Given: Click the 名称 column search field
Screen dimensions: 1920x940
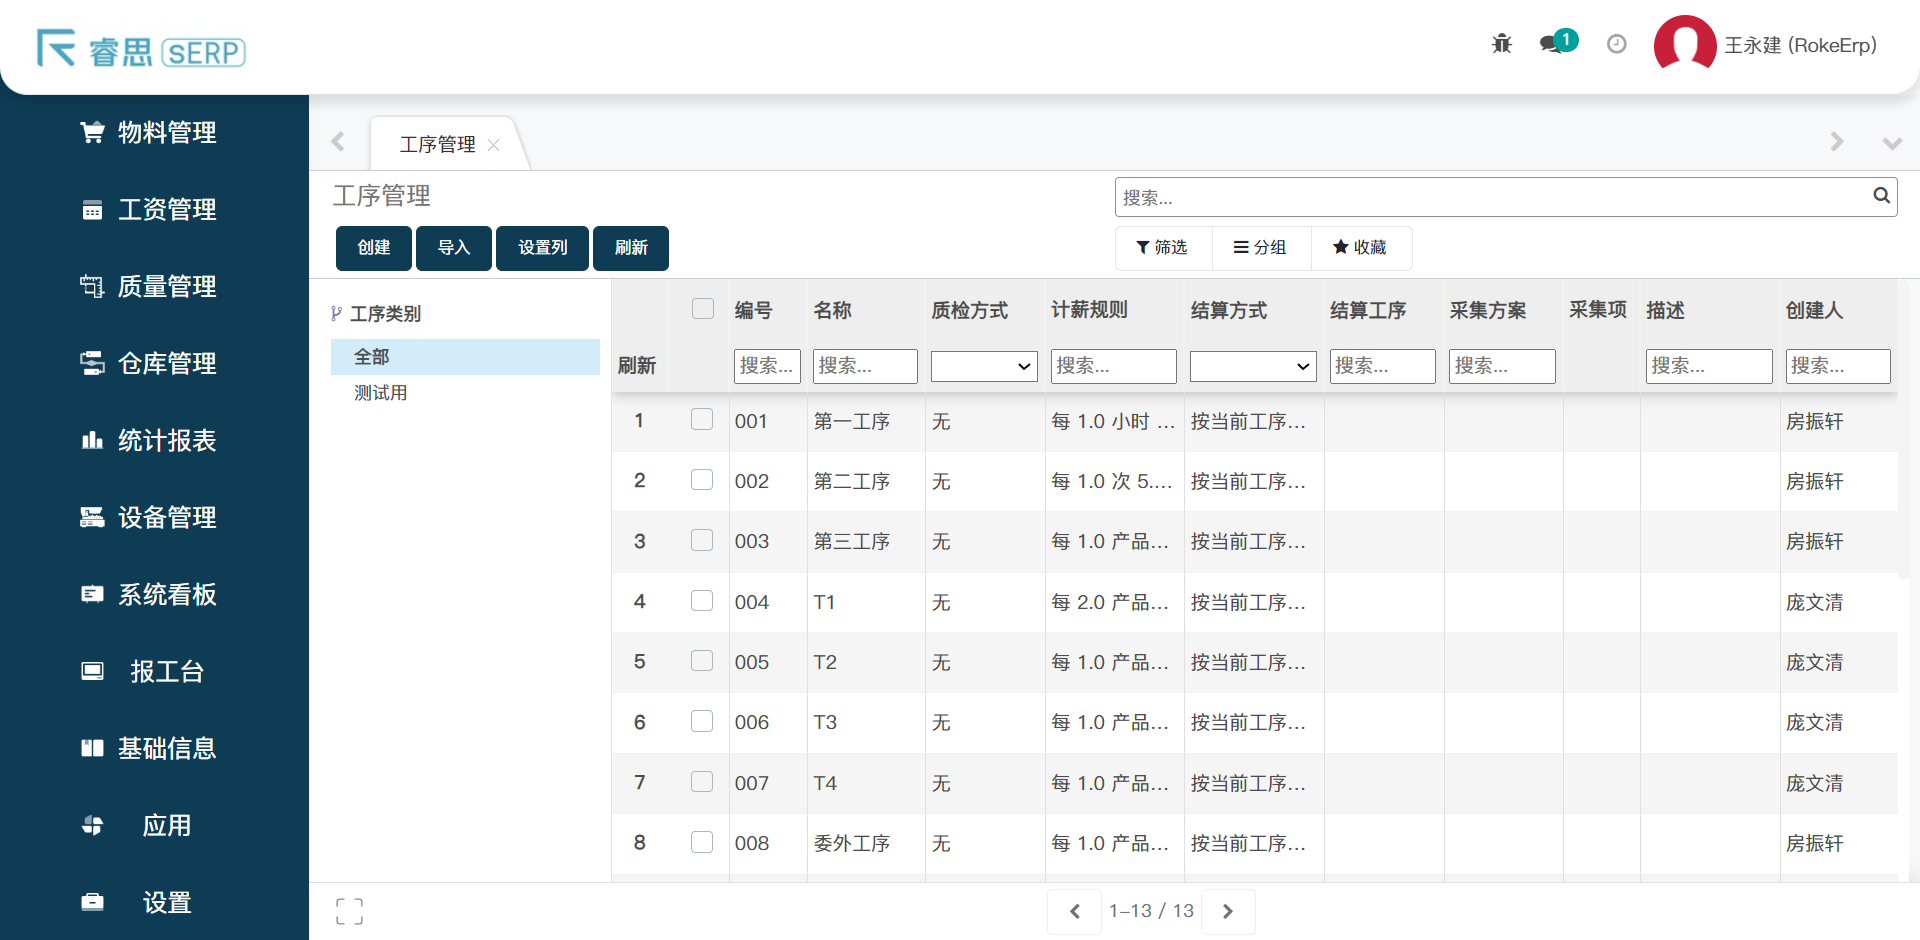Looking at the screenshot, I should click(x=865, y=366).
